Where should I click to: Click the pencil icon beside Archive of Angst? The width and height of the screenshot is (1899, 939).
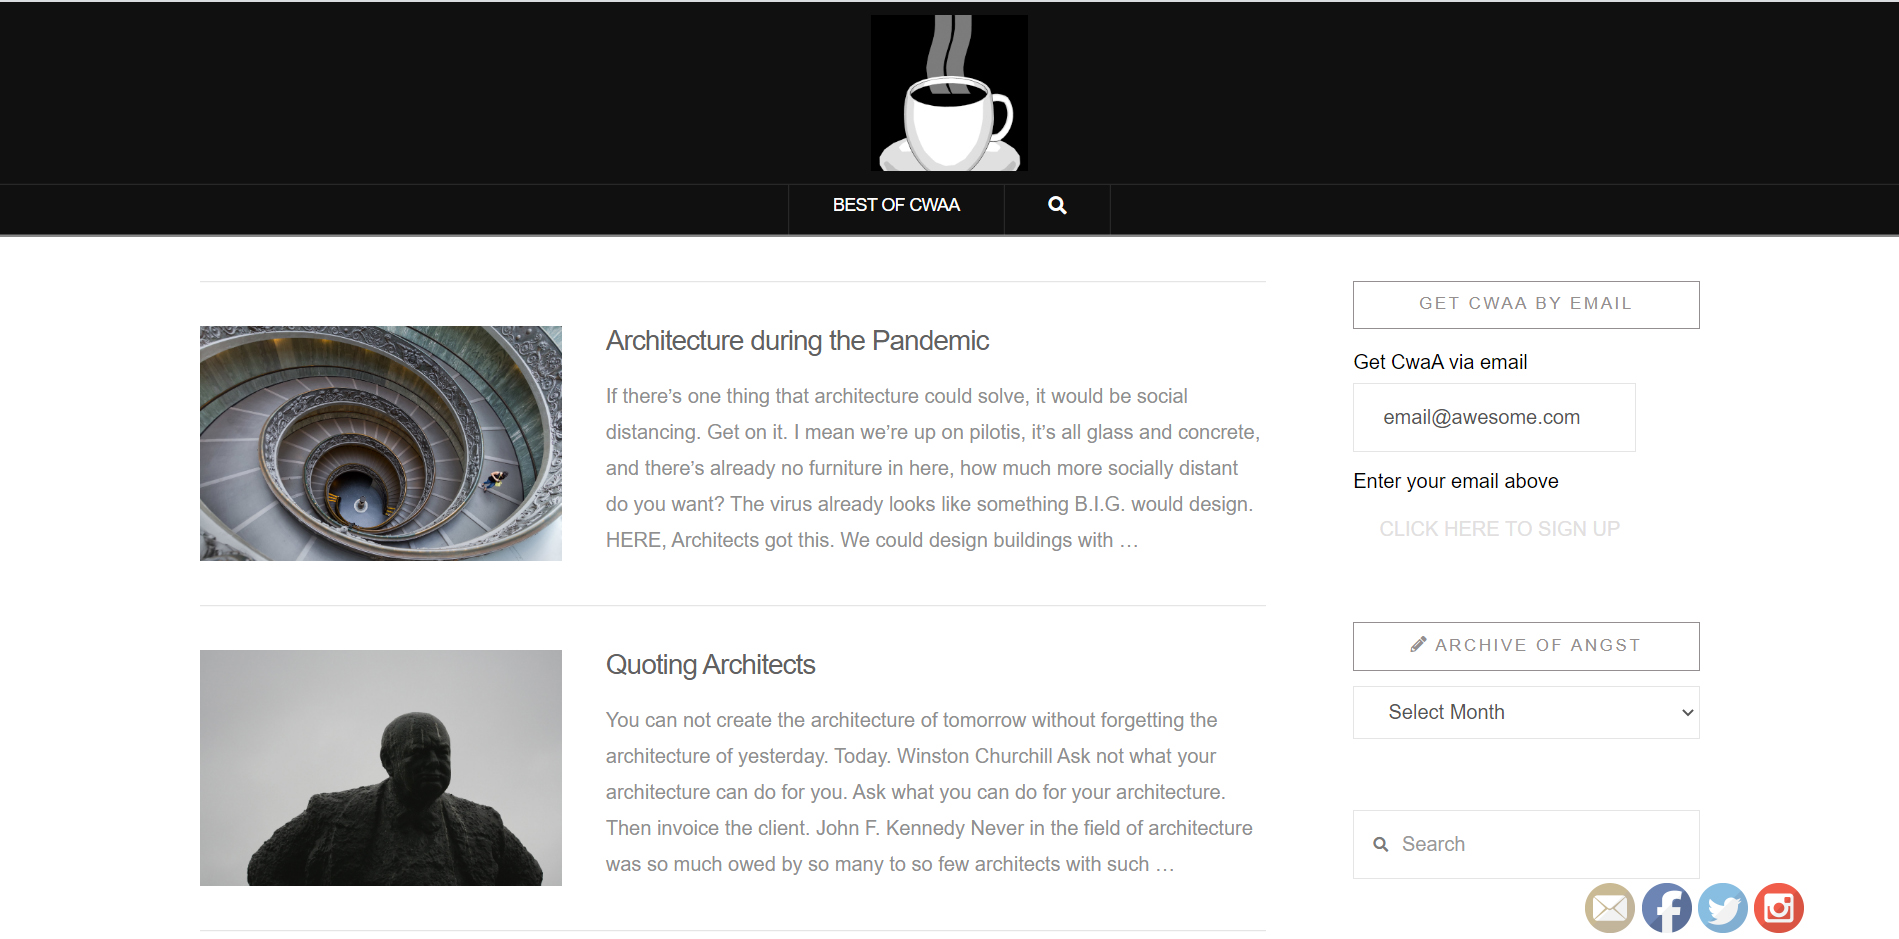[x=1418, y=645]
